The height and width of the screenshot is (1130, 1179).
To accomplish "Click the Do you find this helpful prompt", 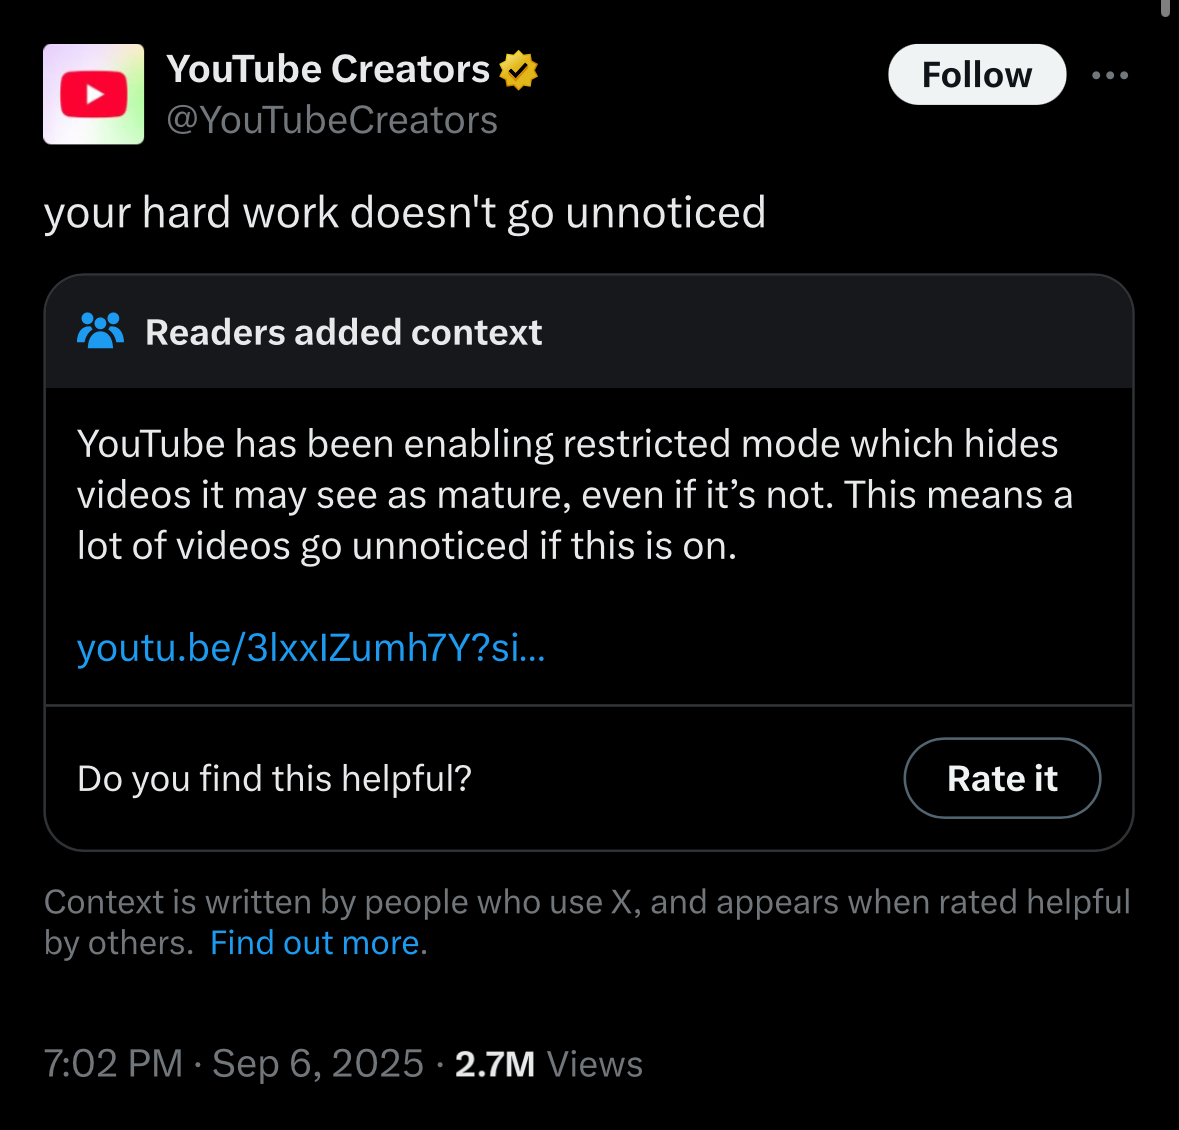I will tap(274, 778).
